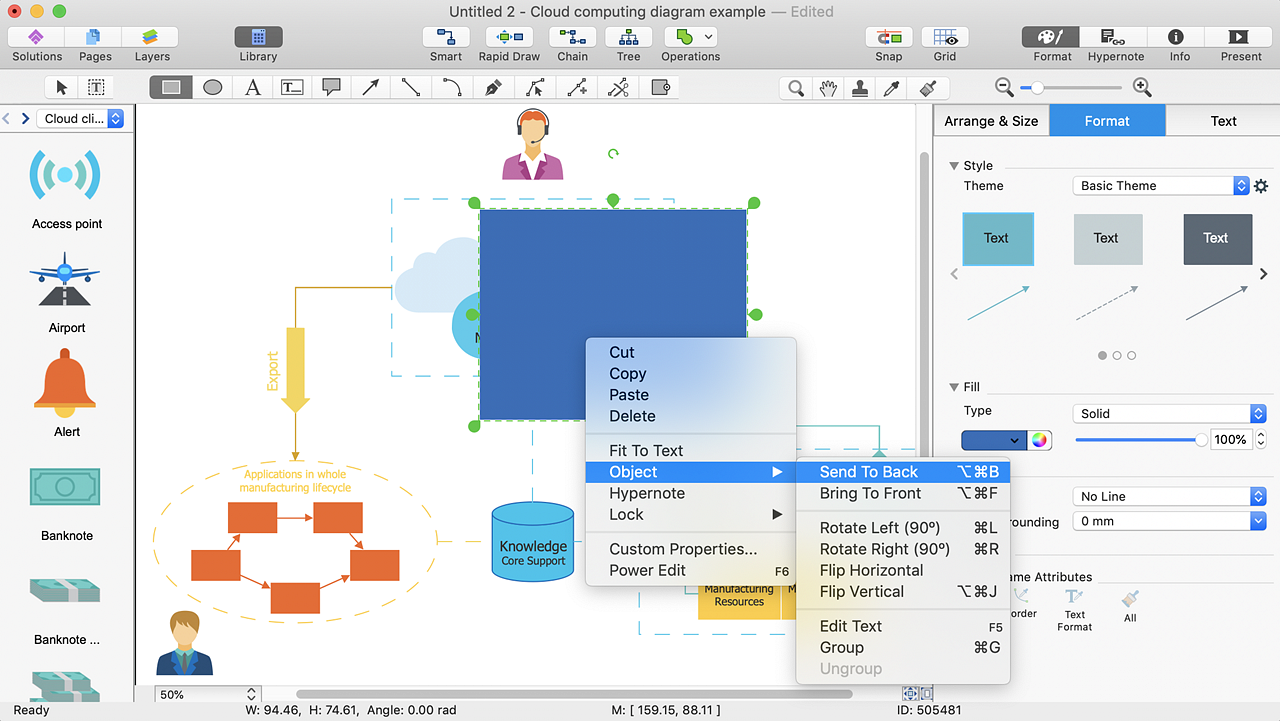The image size is (1280, 722).
Task: Open the Solid fill type dropdown
Action: 1169,414
